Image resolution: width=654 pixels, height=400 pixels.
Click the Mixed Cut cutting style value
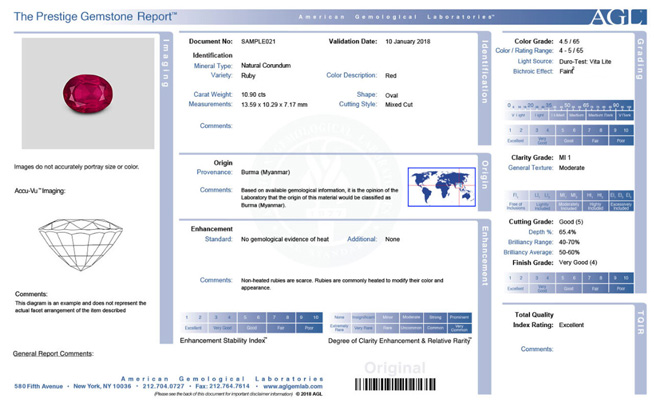pos(399,105)
